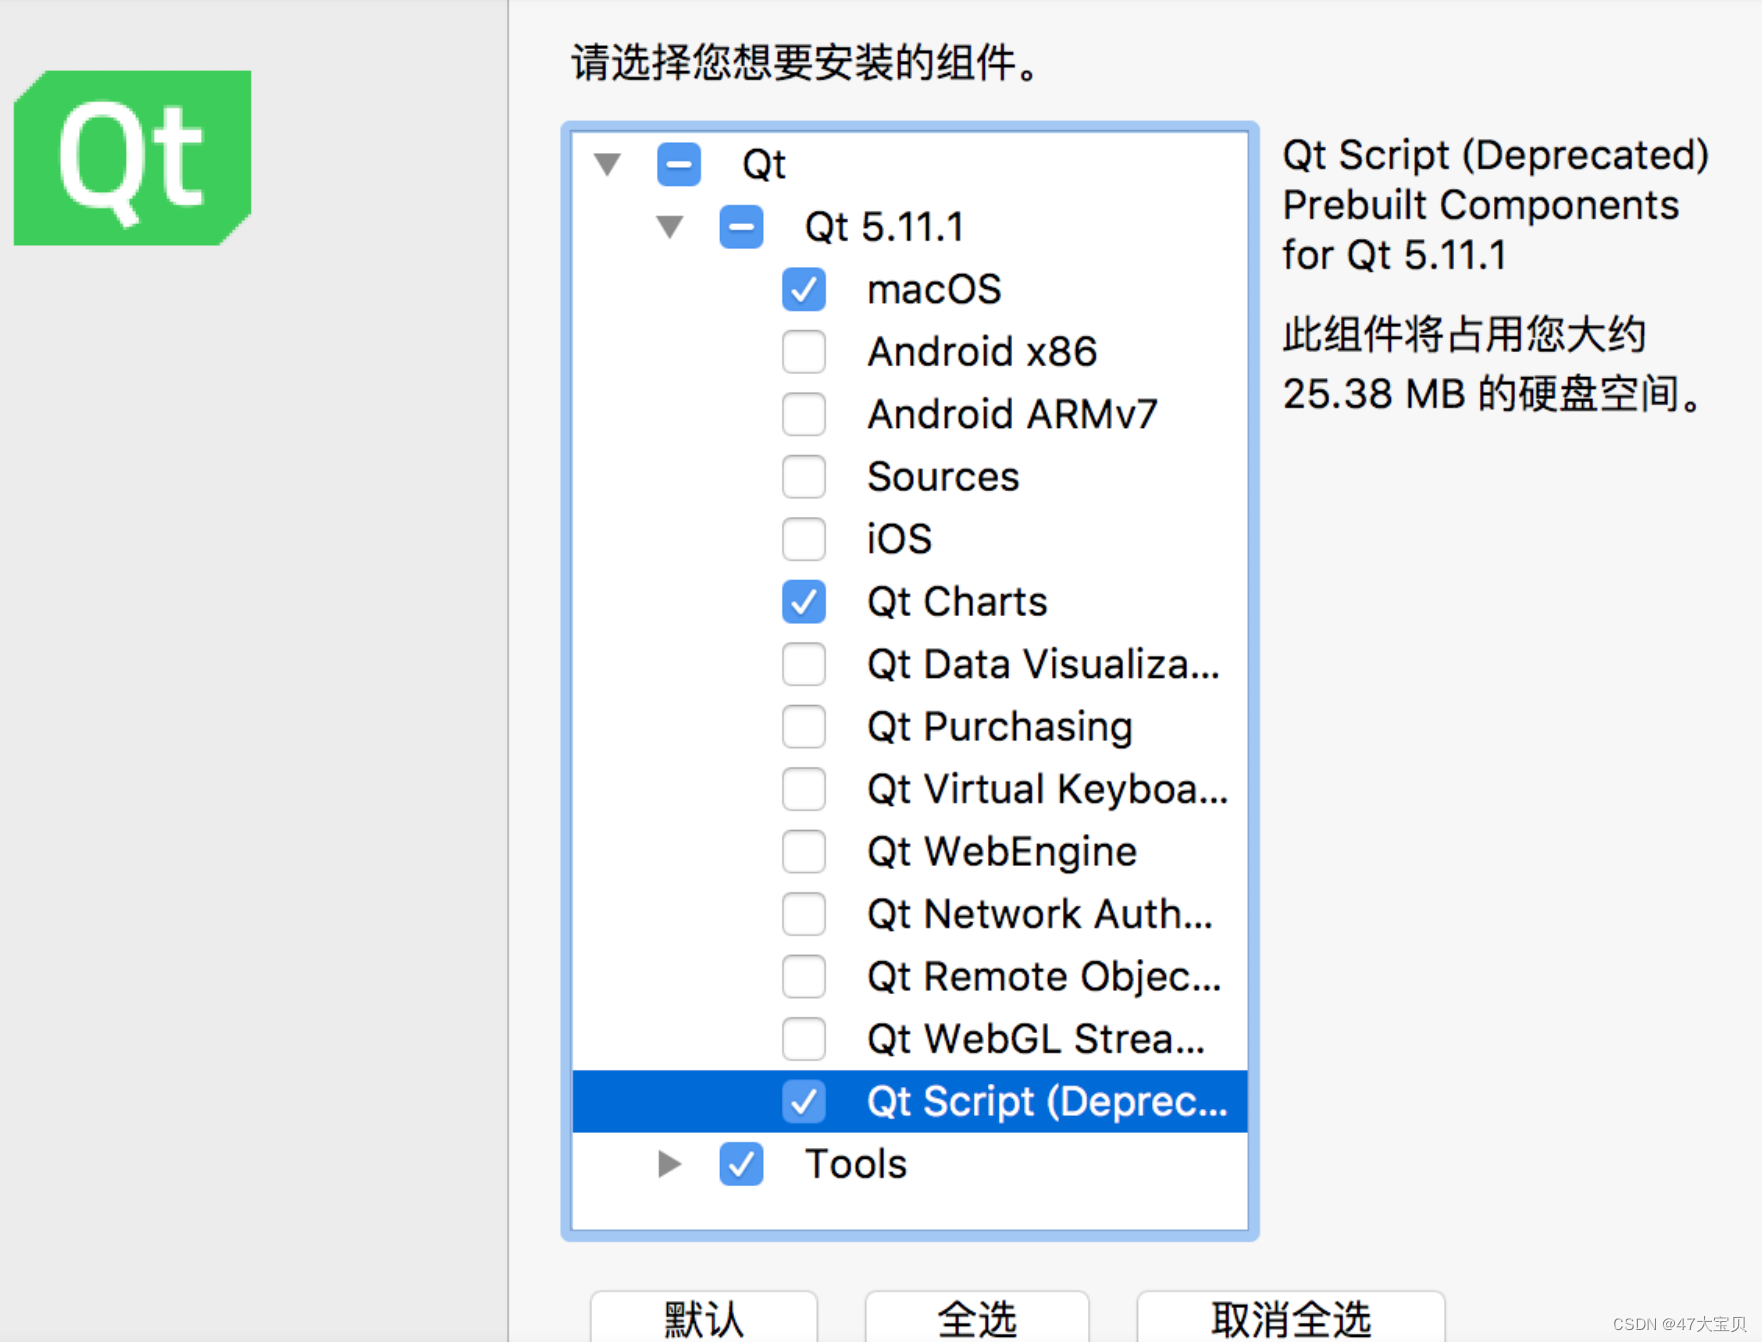
Task: Select the Qt WebEngine row label
Action: point(1002,852)
